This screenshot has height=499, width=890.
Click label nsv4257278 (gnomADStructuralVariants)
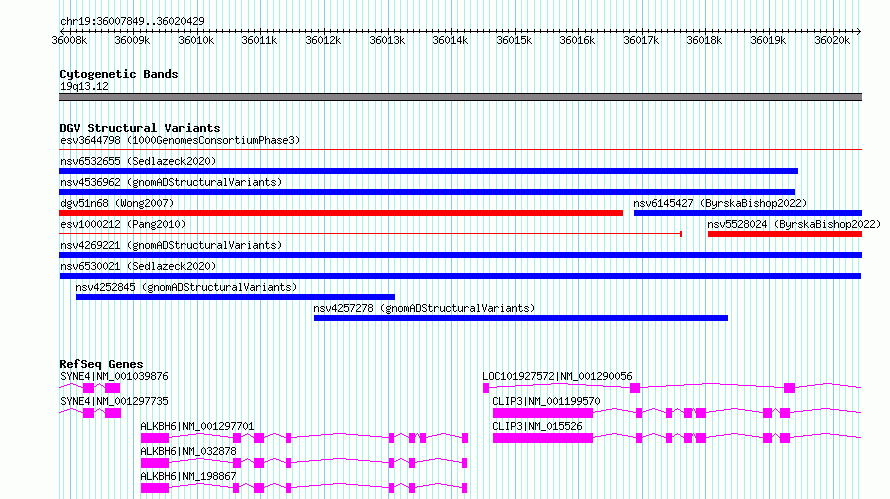click(x=424, y=308)
